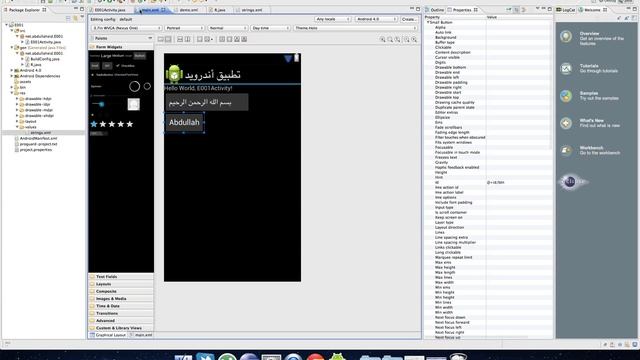
Task: Open the Samples icon in Welcome panel
Action: coord(566,96)
